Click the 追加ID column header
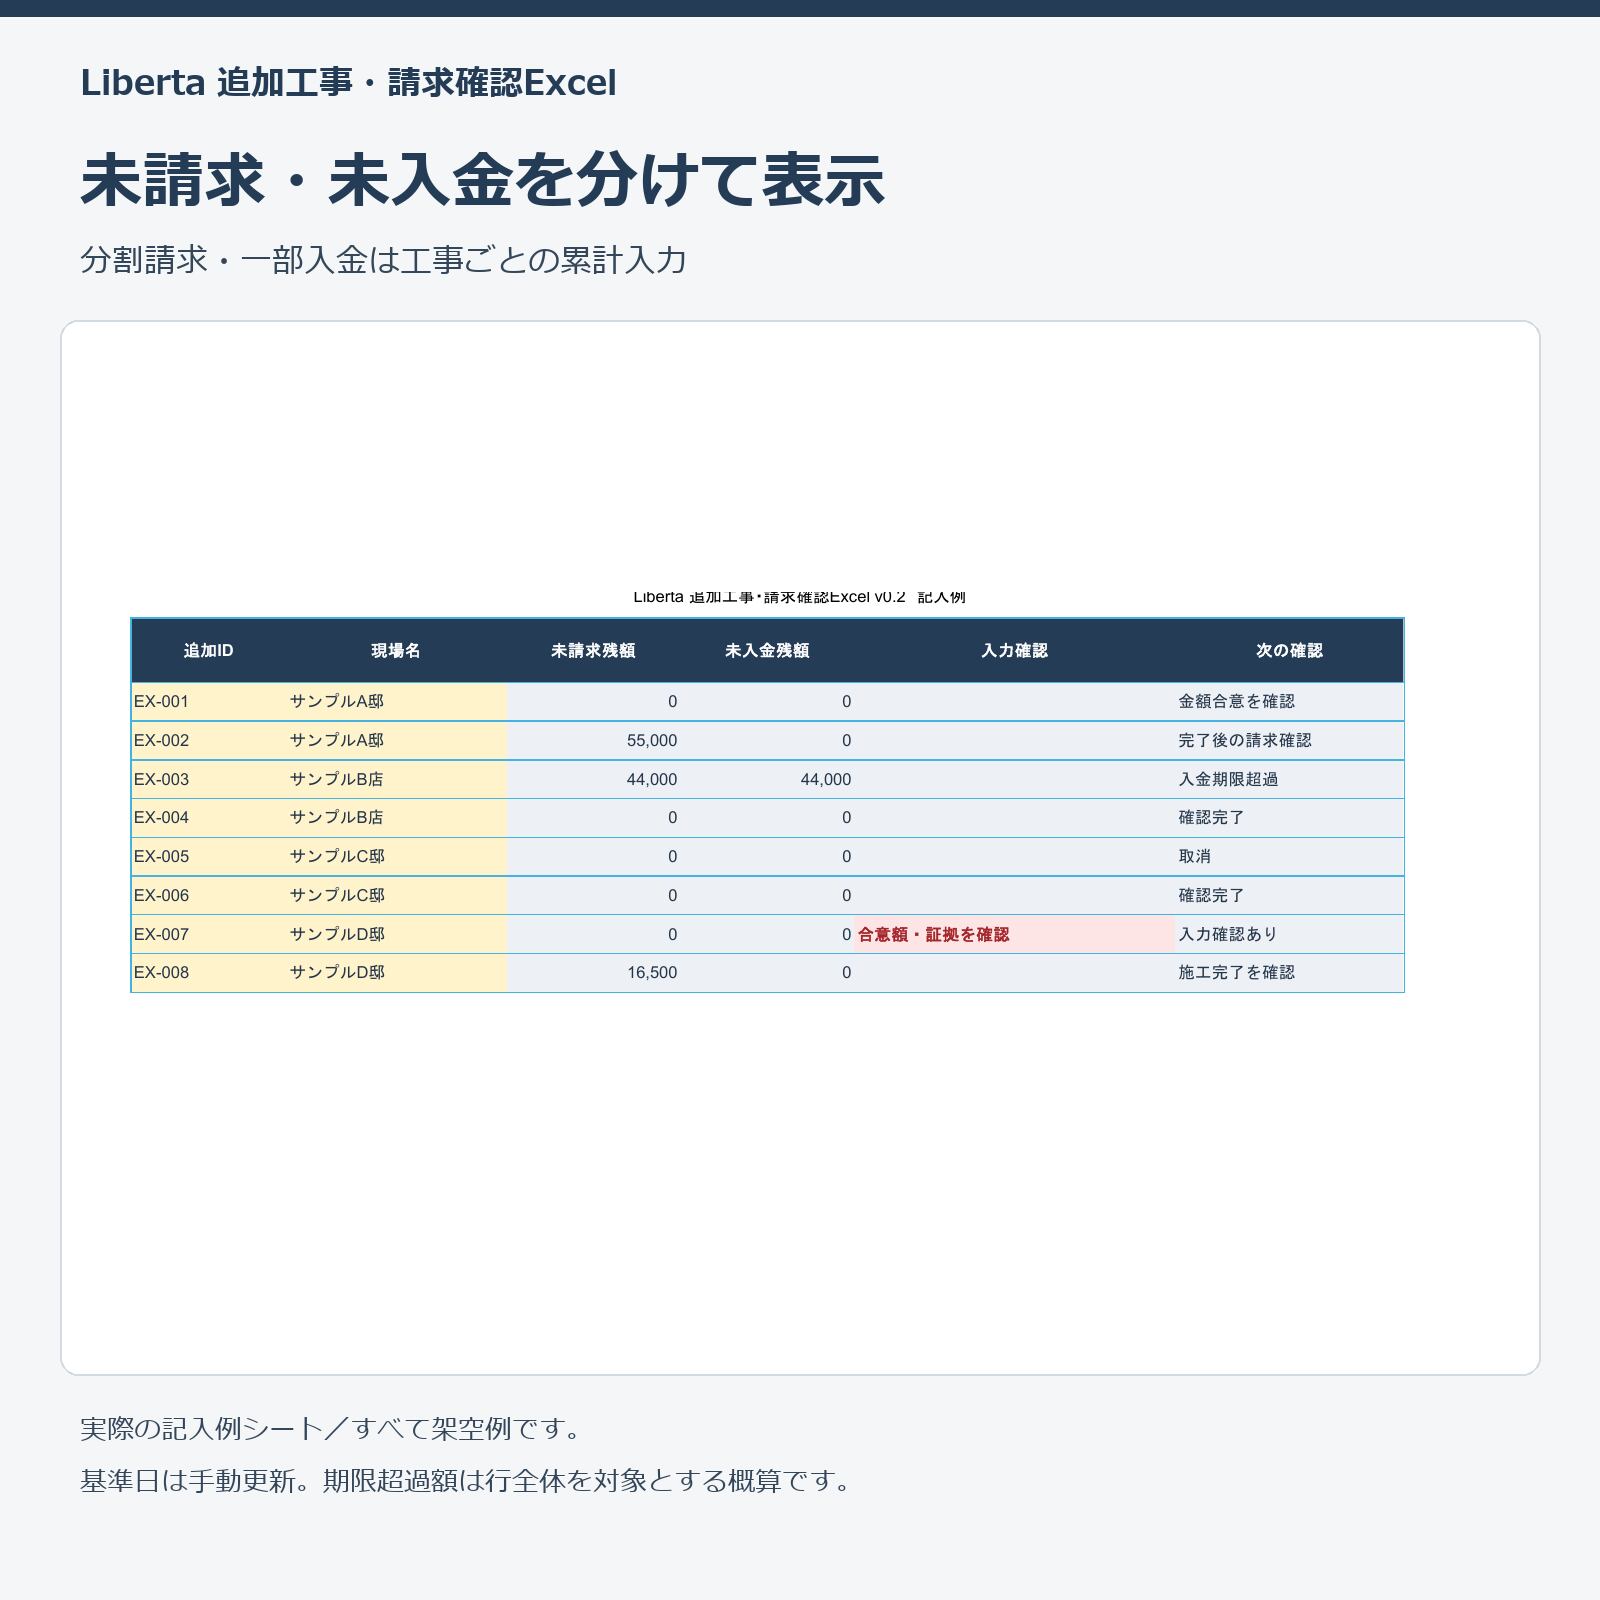 (208, 651)
